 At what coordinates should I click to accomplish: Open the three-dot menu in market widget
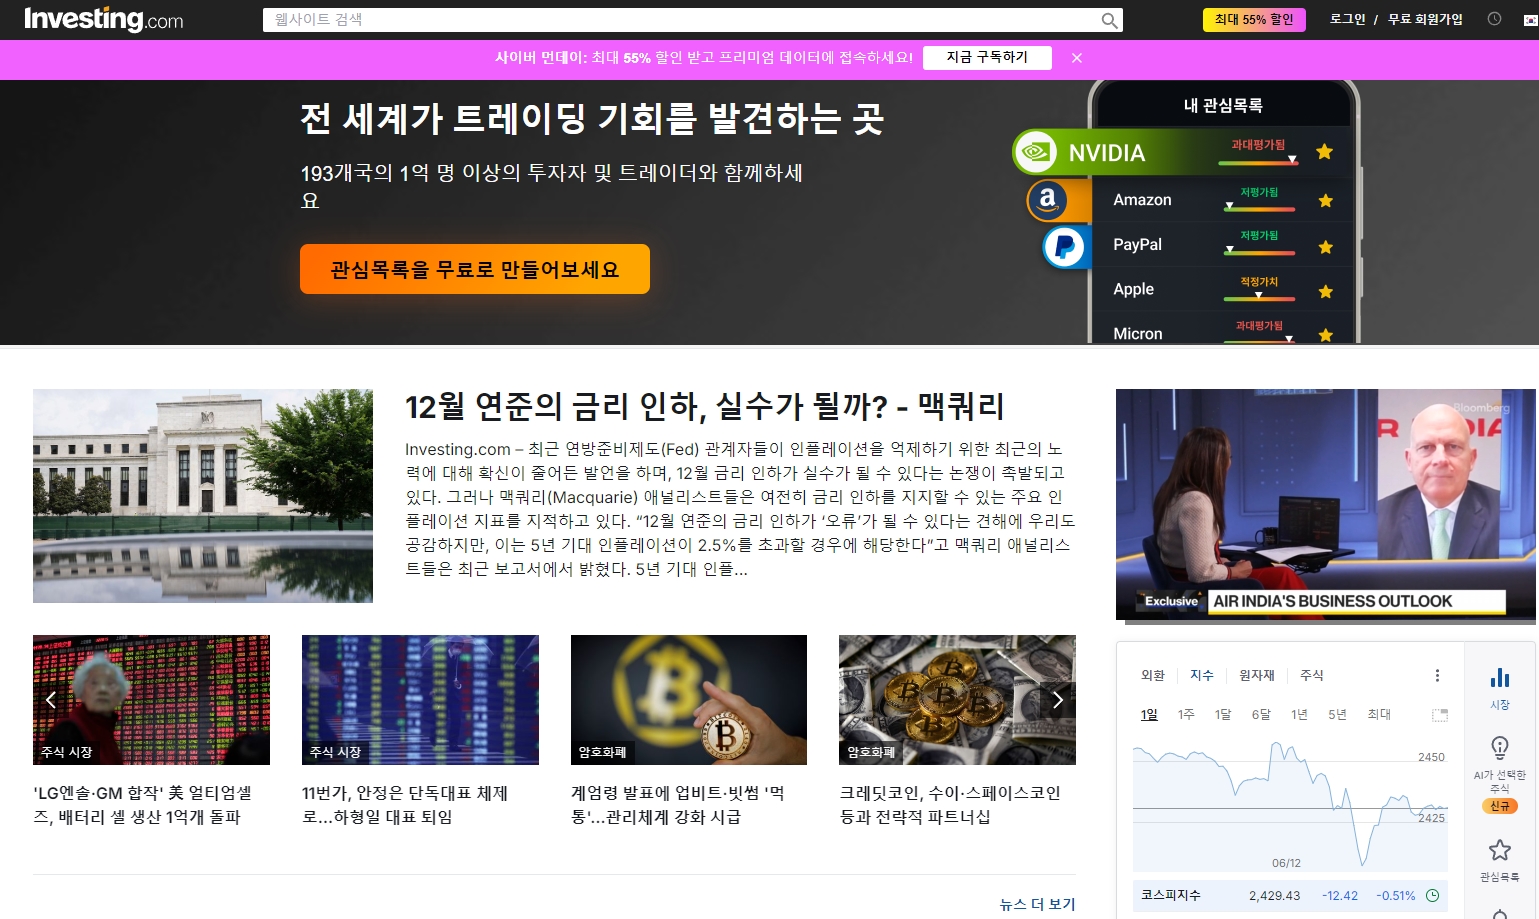[x=1437, y=675]
